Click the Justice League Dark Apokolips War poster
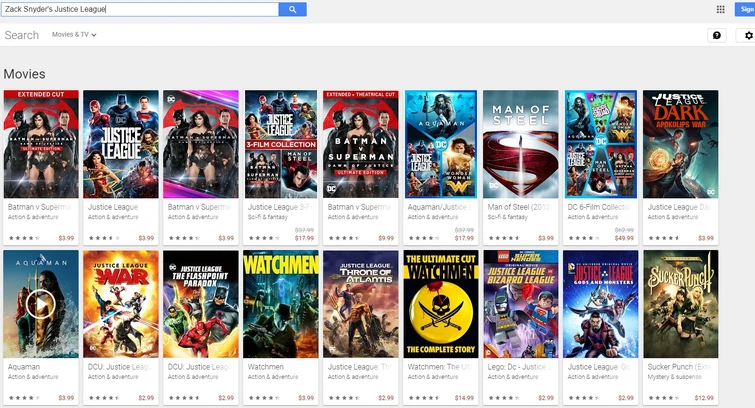Screen dimensions: 755x408 (680, 144)
